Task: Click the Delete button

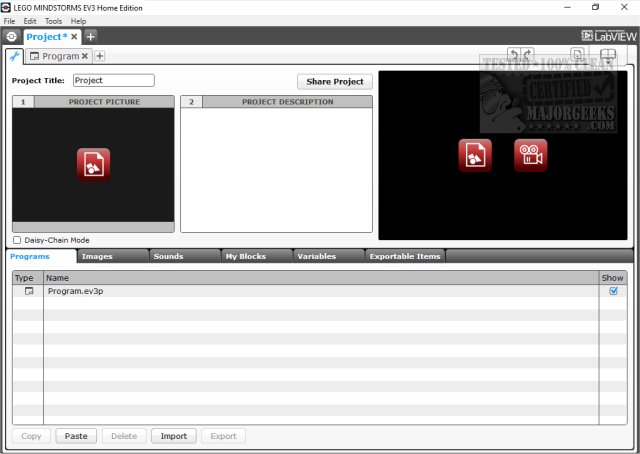Action: coord(124,436)
